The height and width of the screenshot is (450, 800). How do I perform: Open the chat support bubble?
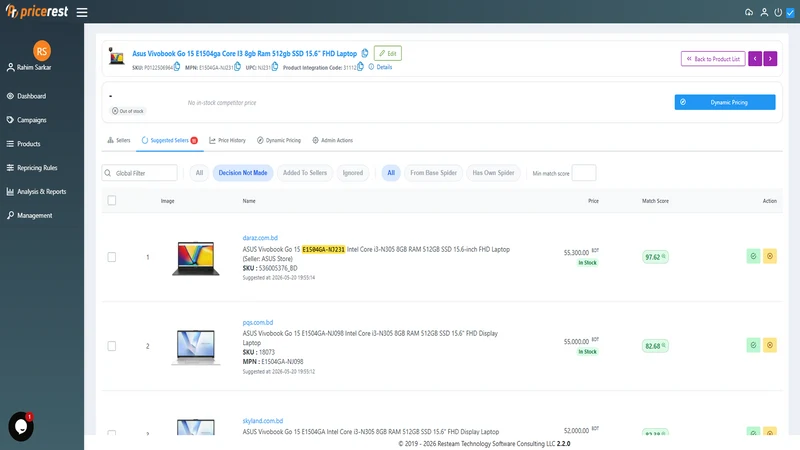coord(21,426)
